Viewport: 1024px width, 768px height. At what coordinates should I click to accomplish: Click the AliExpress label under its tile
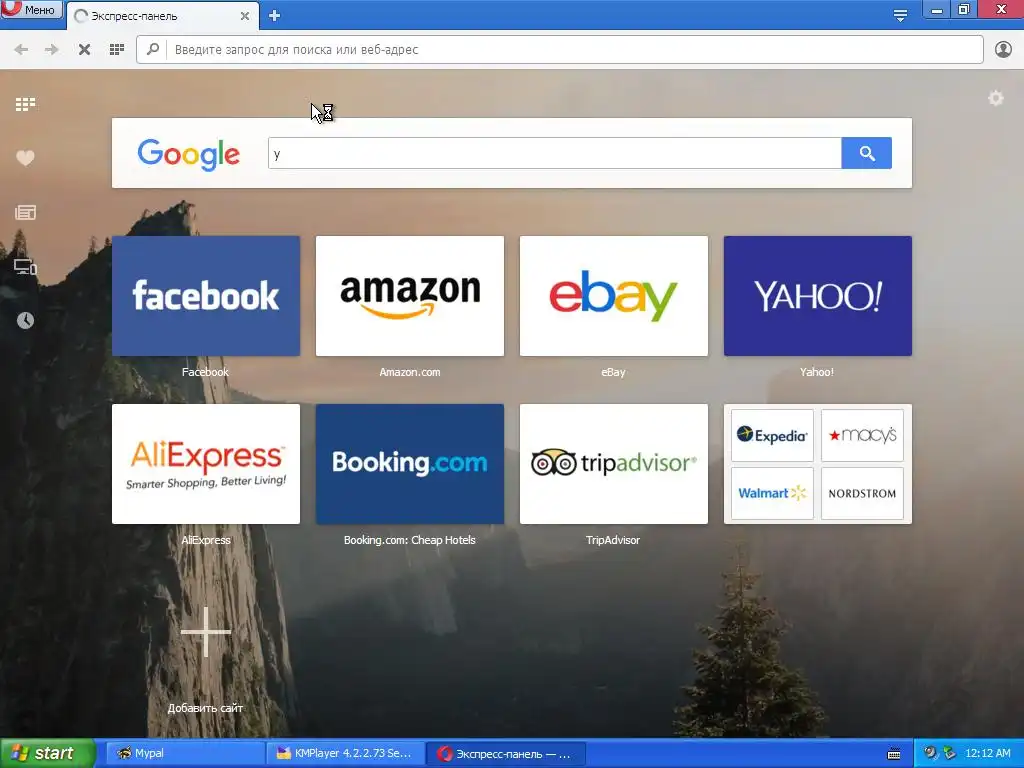(x=206, y=540)
